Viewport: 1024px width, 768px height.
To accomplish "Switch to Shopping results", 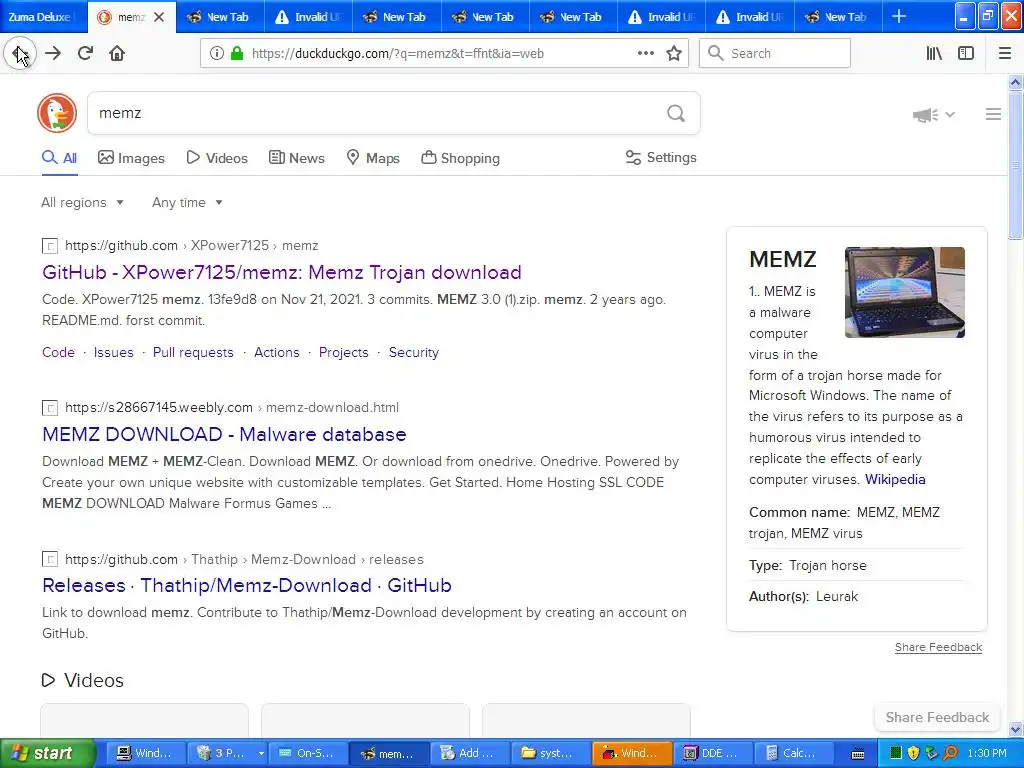I will [x=460, y=158].
